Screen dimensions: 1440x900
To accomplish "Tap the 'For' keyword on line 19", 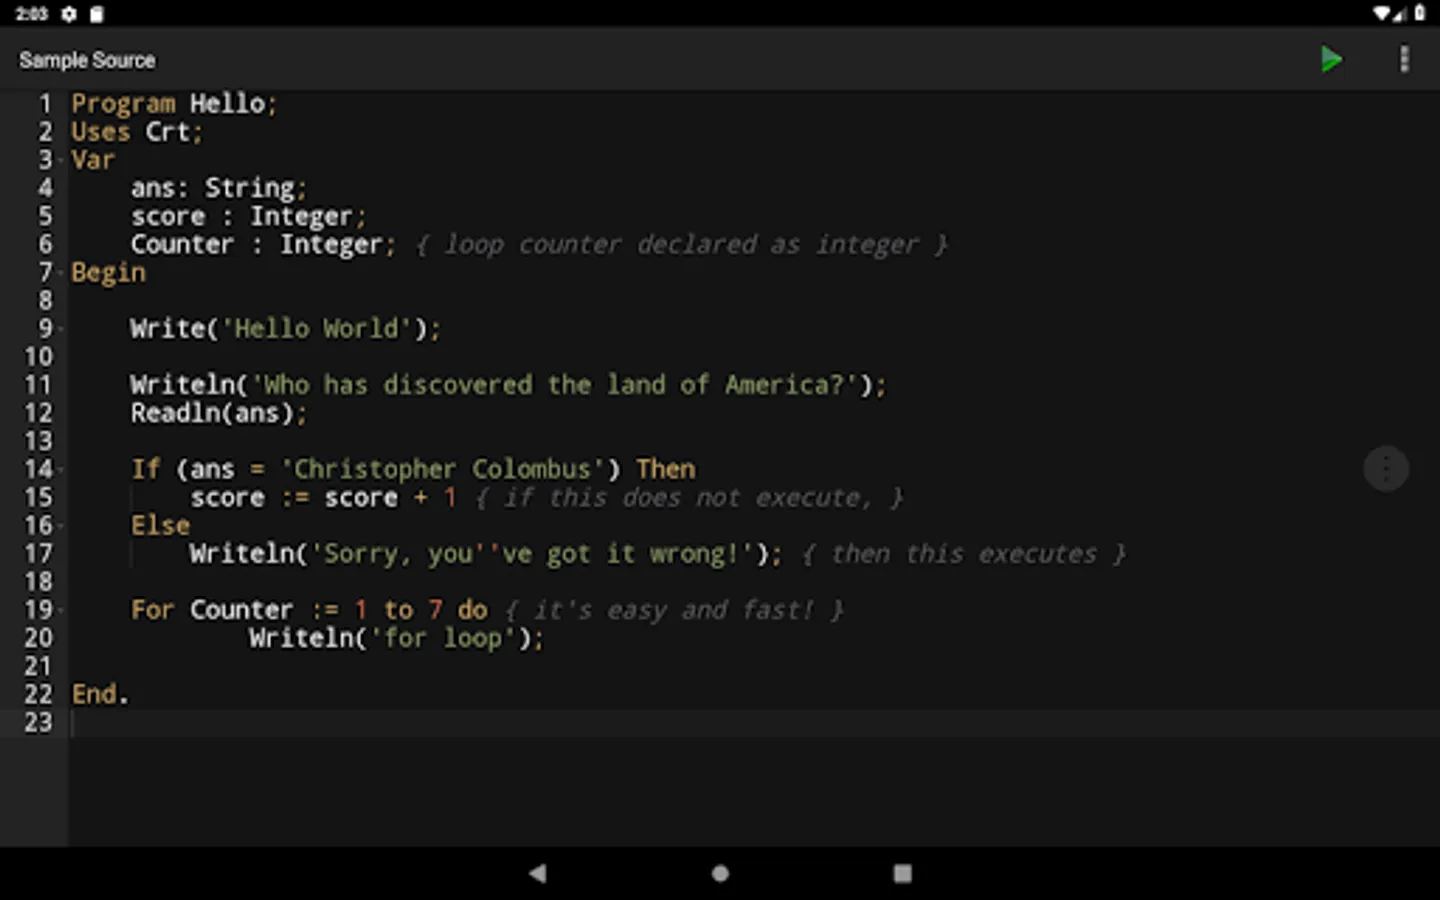I will pyautogui.click(x=152, y=610).
